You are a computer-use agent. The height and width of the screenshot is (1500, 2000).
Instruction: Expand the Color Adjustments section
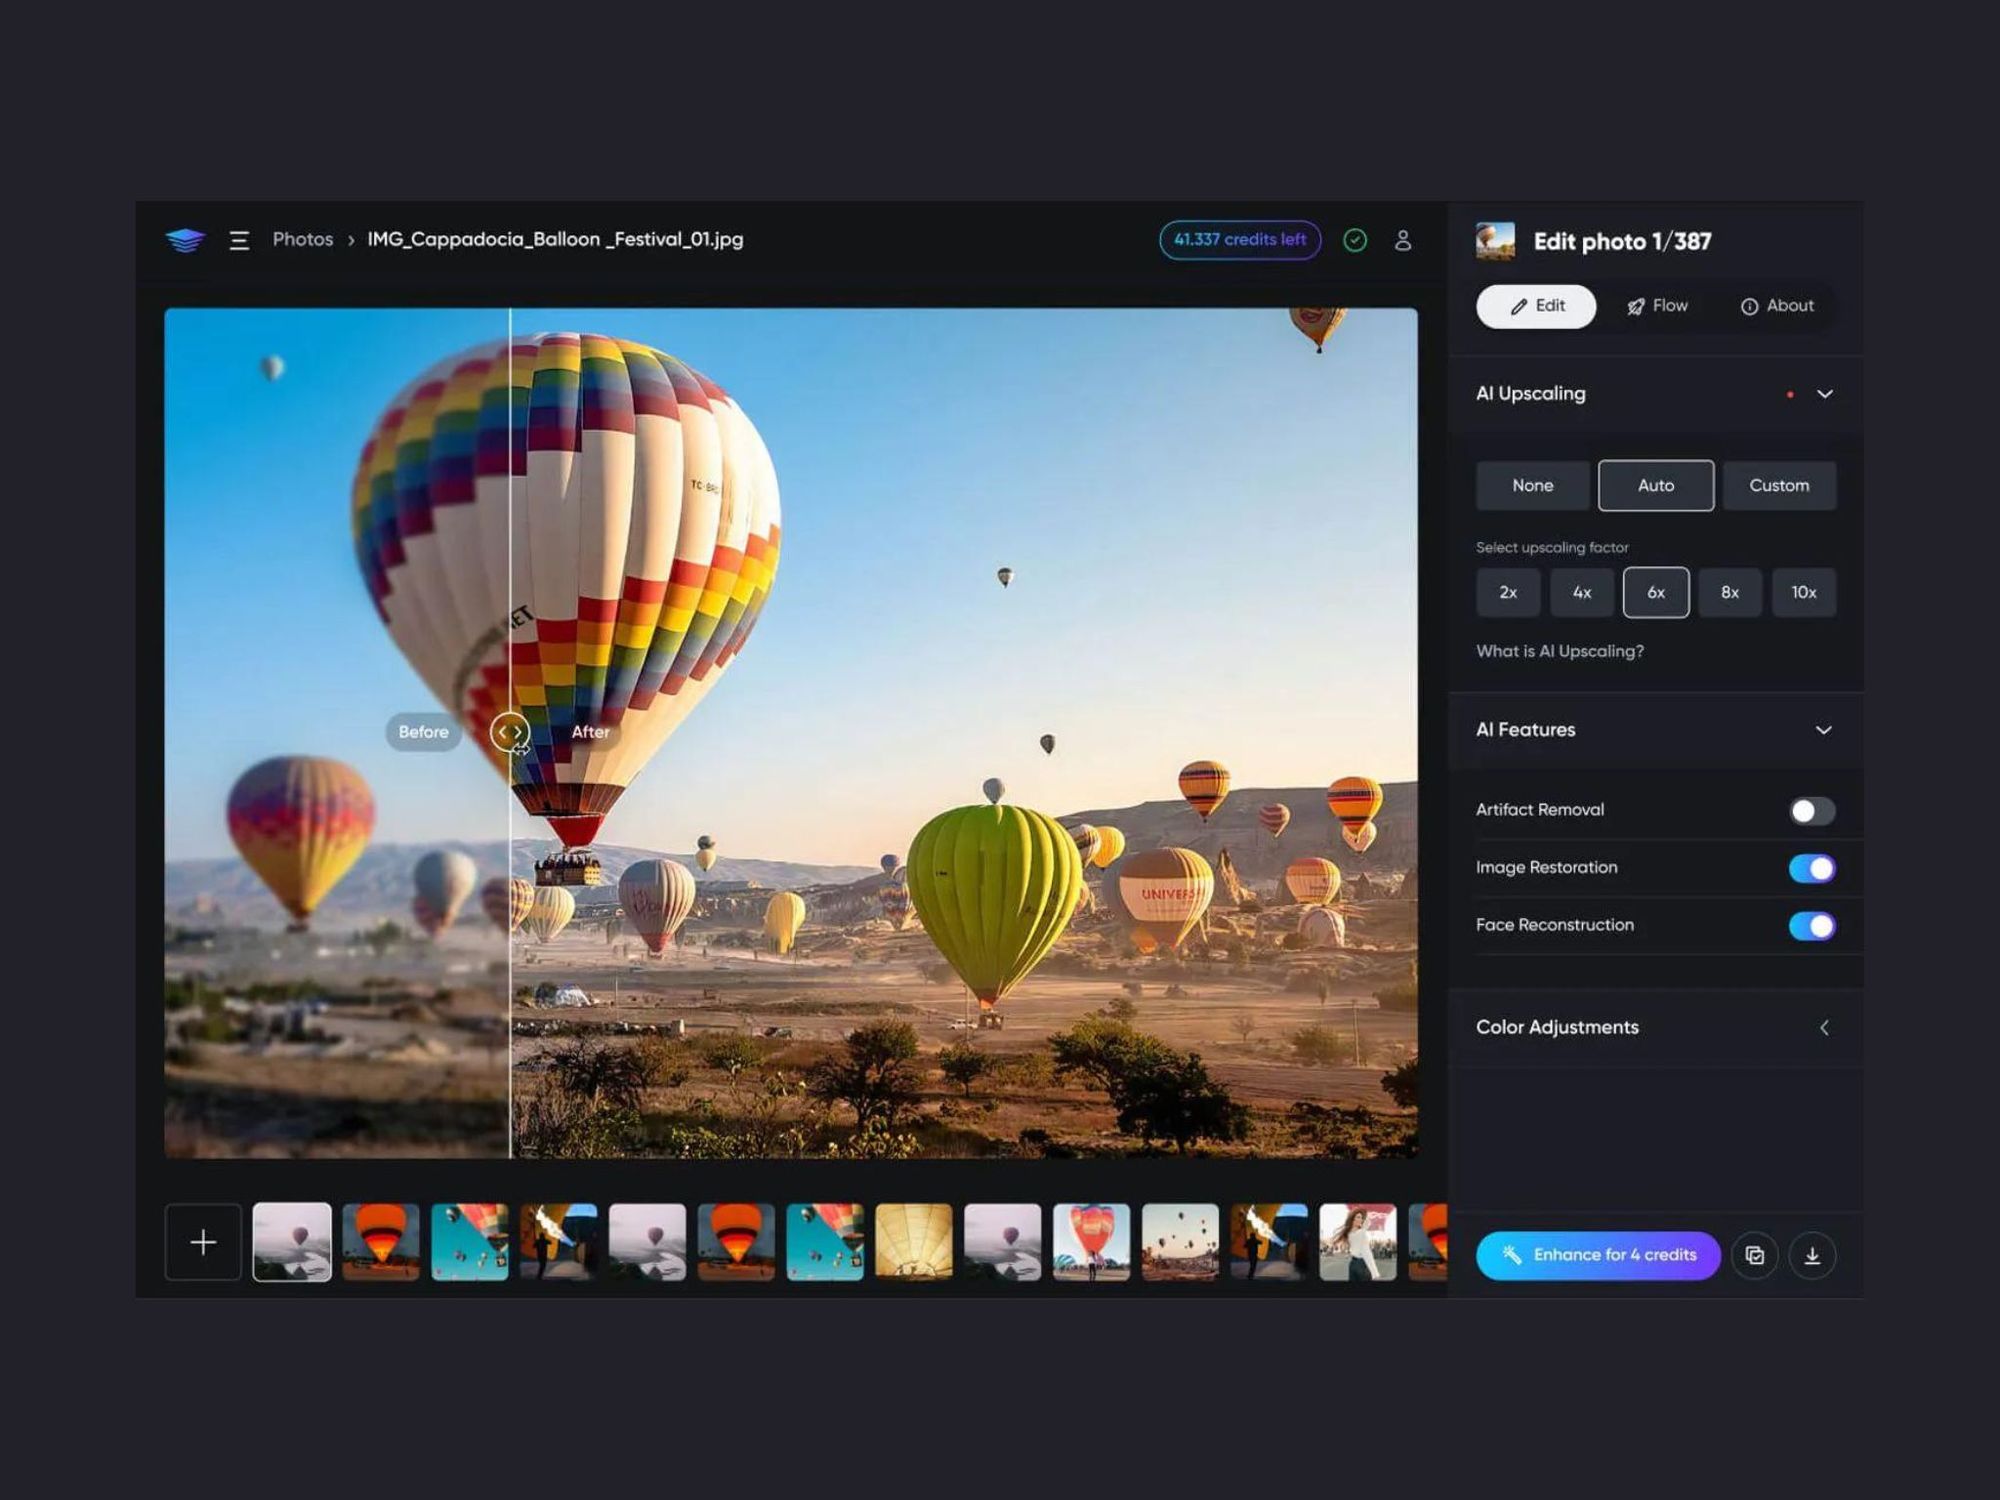pos(1823,1028)
